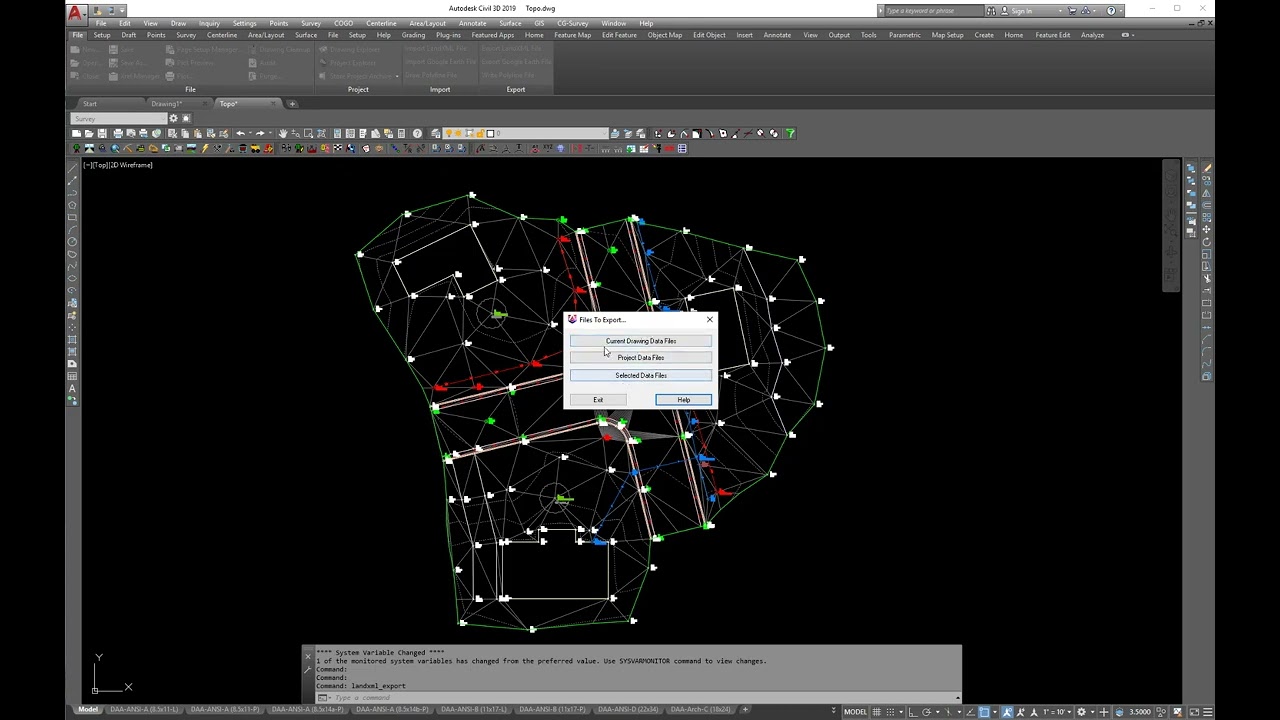This screenshot has height=720, width=1280.
Task: Close the Files To Export dialog
Action: pos(710,320)
